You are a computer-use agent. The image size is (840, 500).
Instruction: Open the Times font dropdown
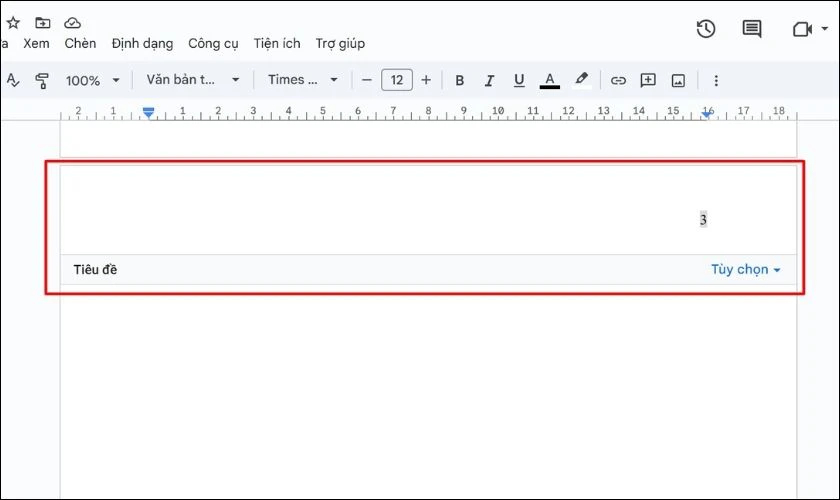[303, 80]
